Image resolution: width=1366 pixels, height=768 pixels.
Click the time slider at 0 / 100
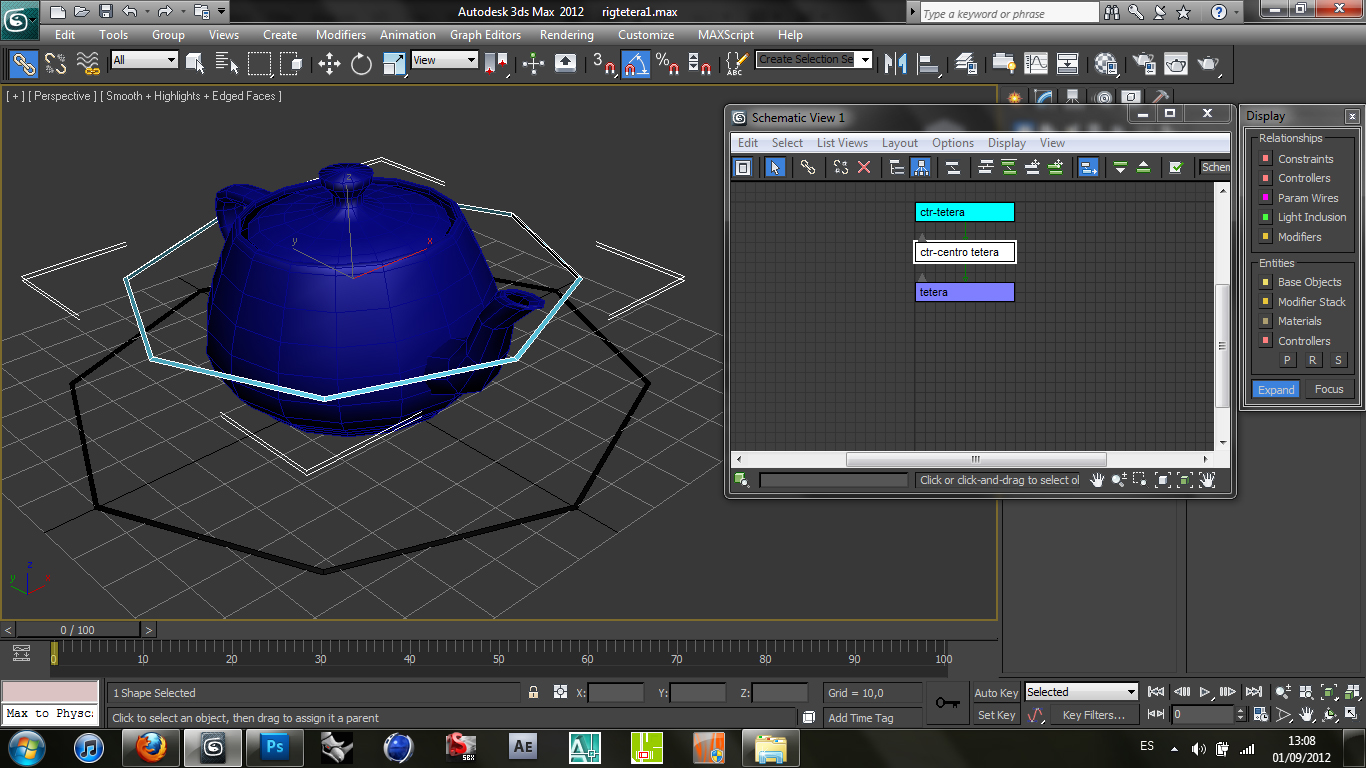point(77,630)
